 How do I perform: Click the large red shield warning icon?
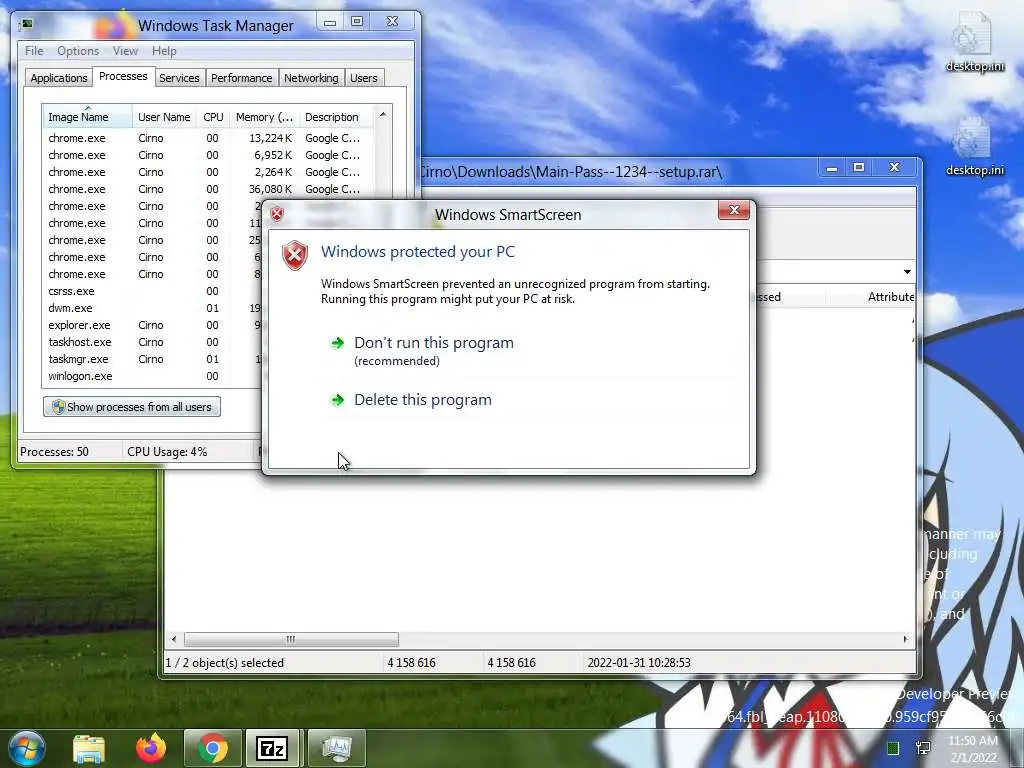click(295, 255)
